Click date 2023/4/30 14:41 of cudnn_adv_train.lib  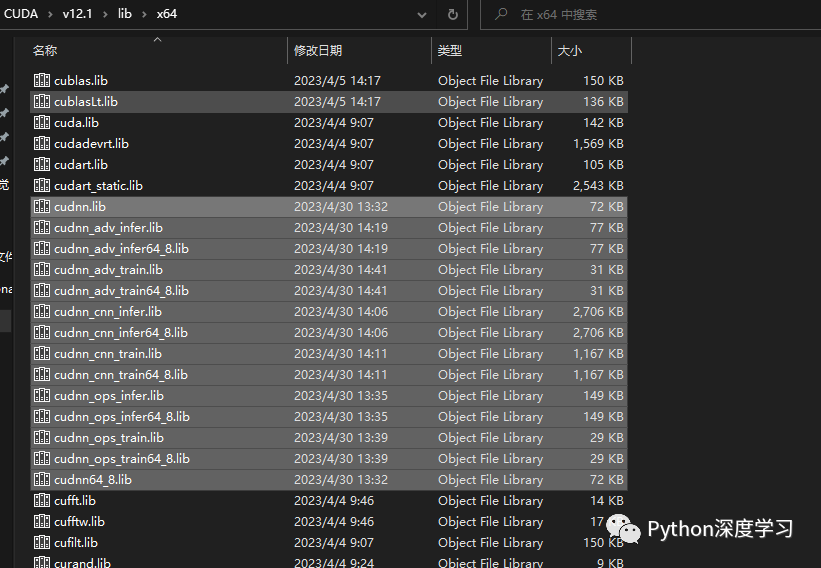(341, 270)
